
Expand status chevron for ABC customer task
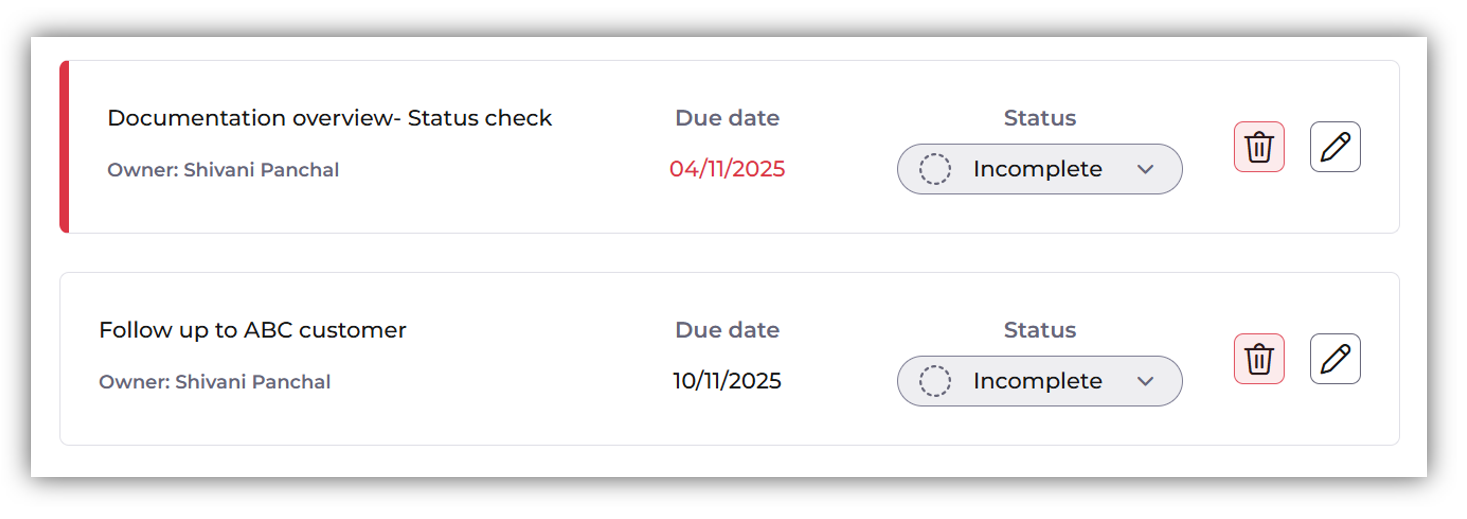coord(1146,381)
